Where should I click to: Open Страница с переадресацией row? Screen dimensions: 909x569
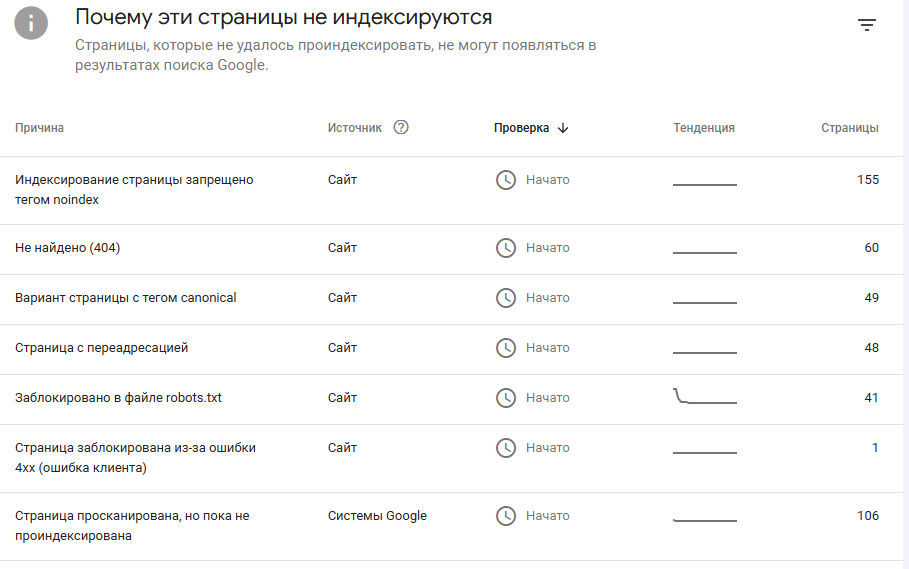[x=452, y=349]
